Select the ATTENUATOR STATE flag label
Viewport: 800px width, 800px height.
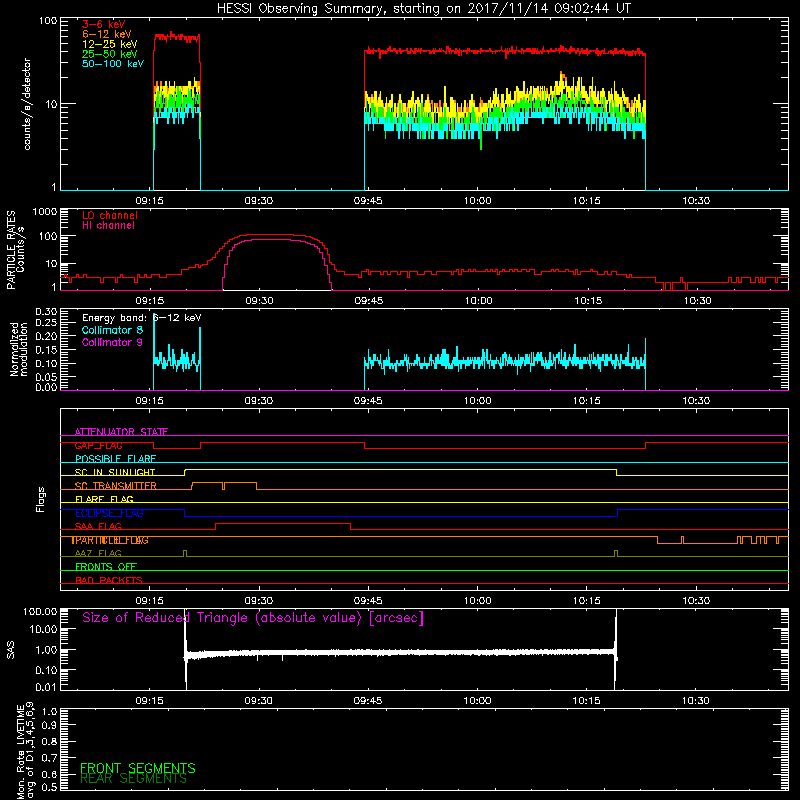tap(121, 432)
